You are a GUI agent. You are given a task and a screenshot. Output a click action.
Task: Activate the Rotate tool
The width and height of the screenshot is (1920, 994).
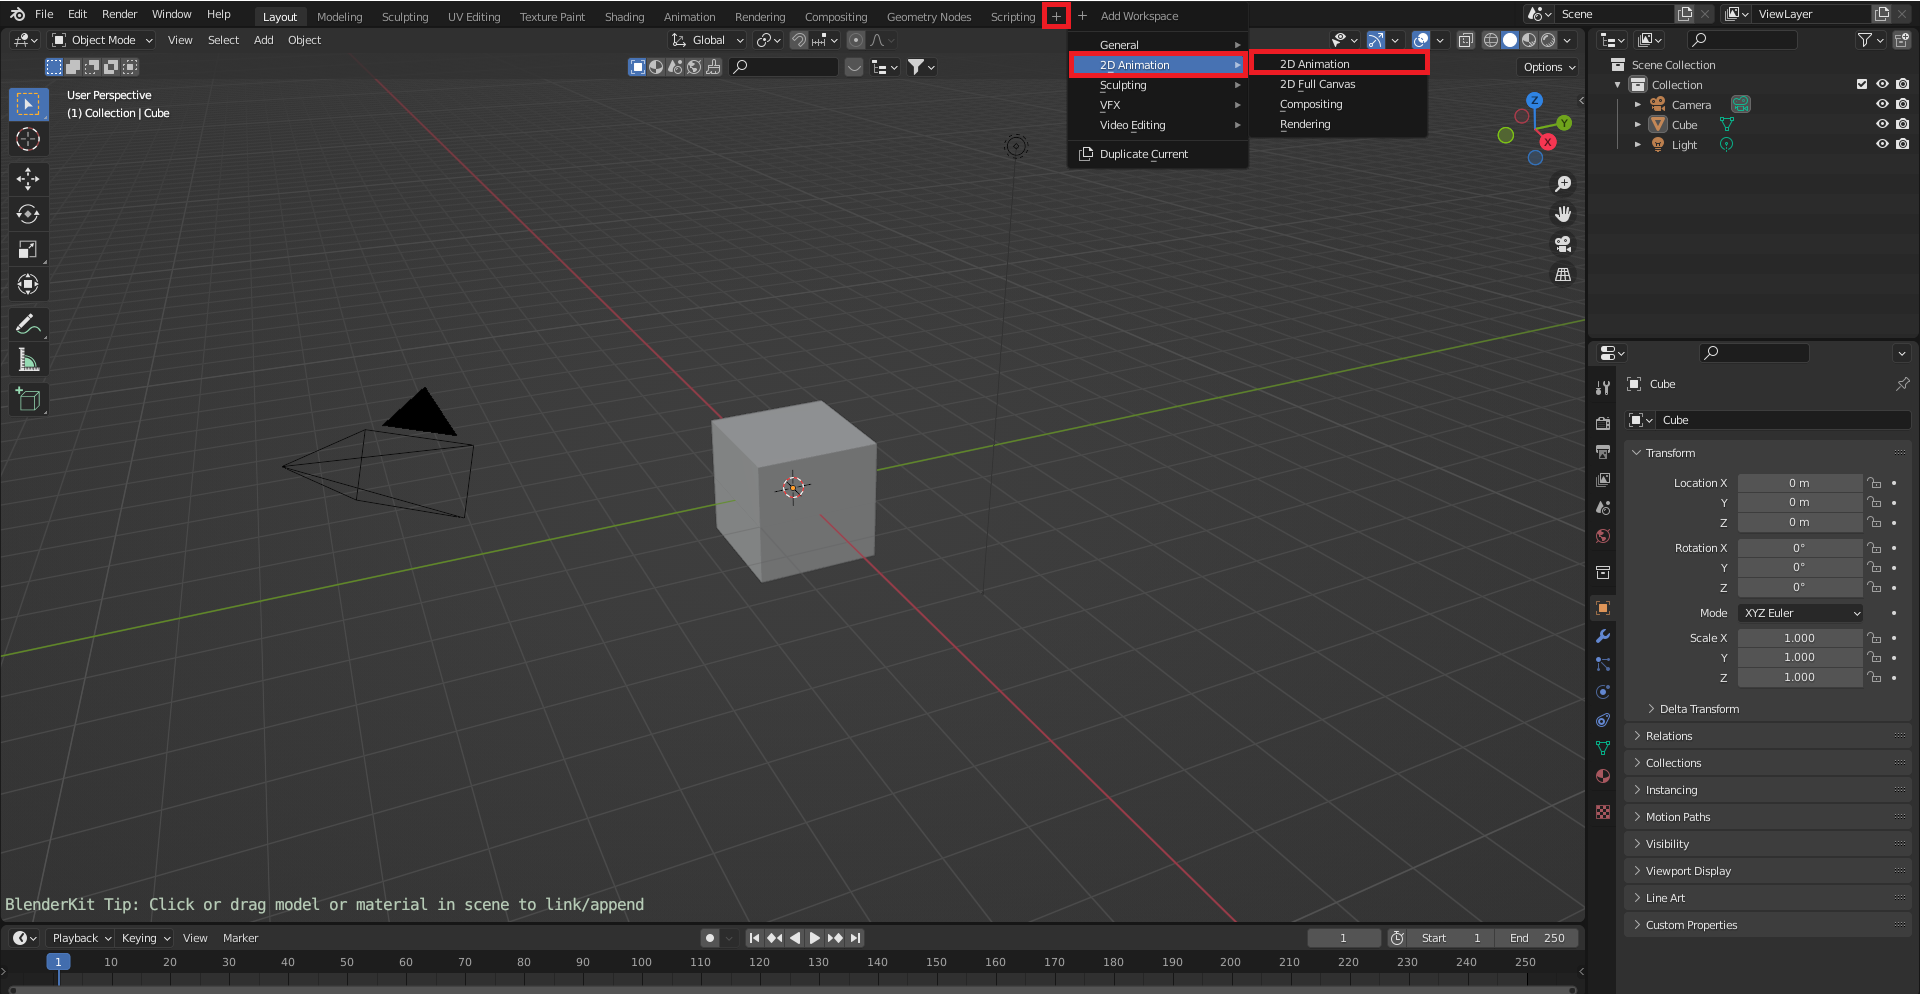28,214
